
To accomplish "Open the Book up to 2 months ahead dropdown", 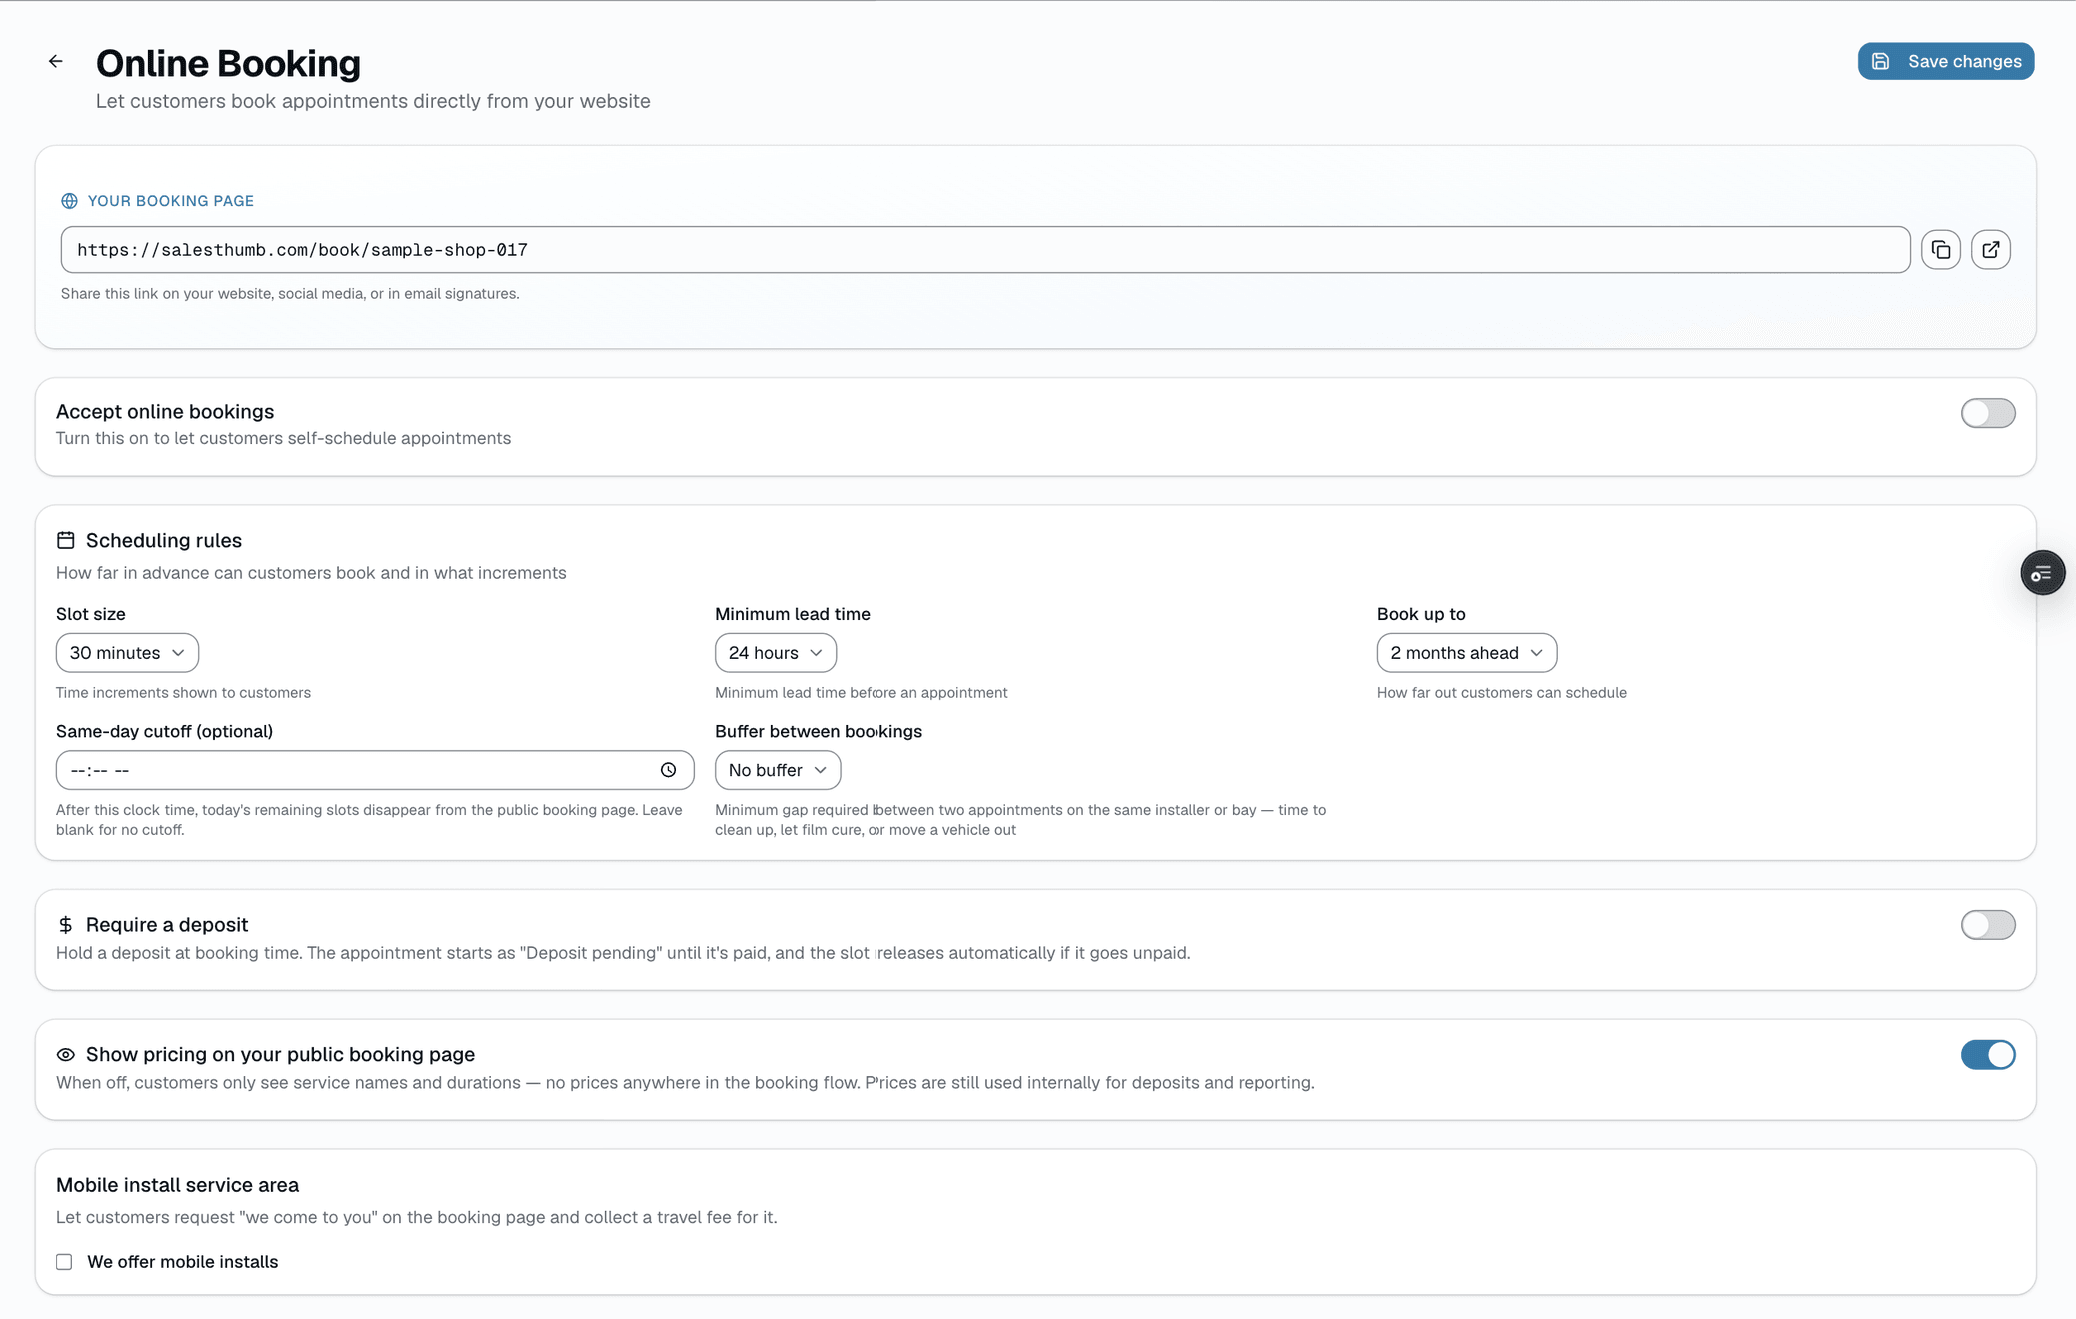I will pyautogui.click(x=1466, y=653).
